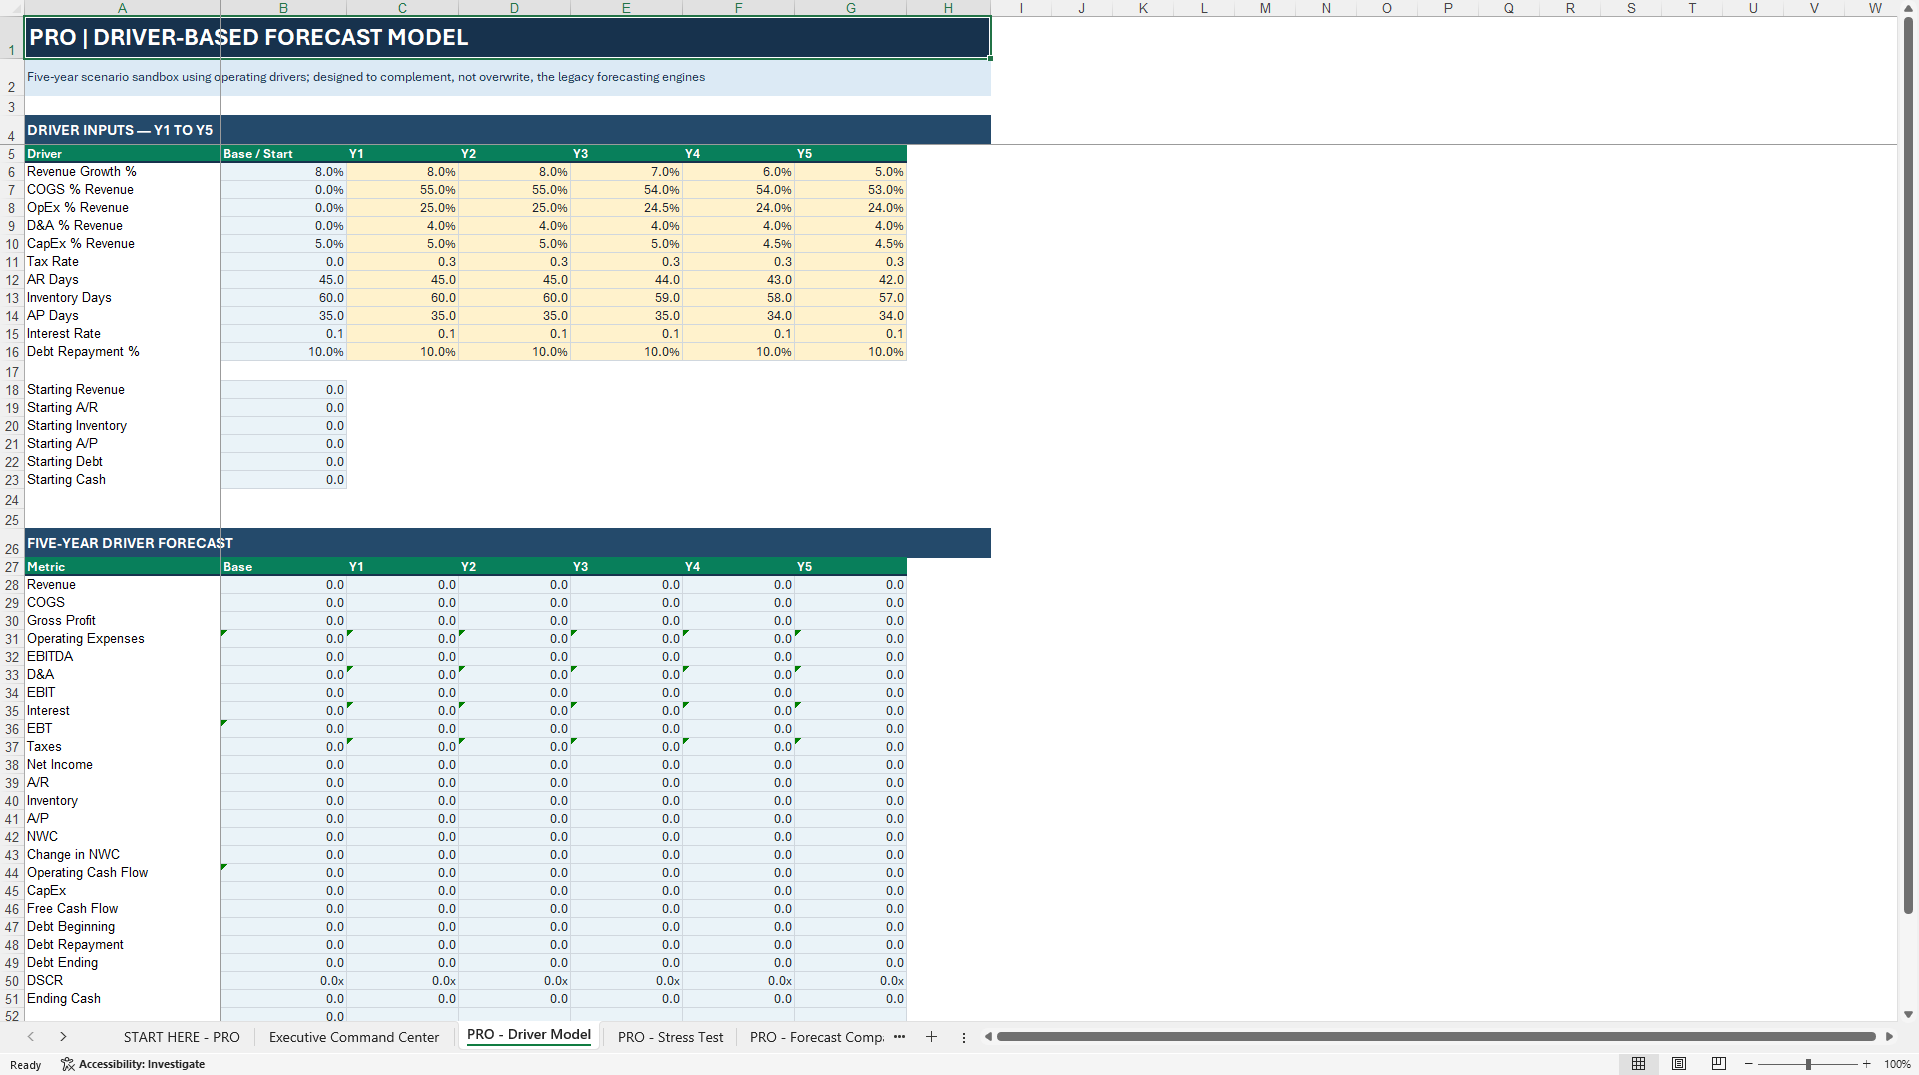Open Executive Command Center sheet
Viewport: 1919px width, 1075px height.
tap(354, 1037)
